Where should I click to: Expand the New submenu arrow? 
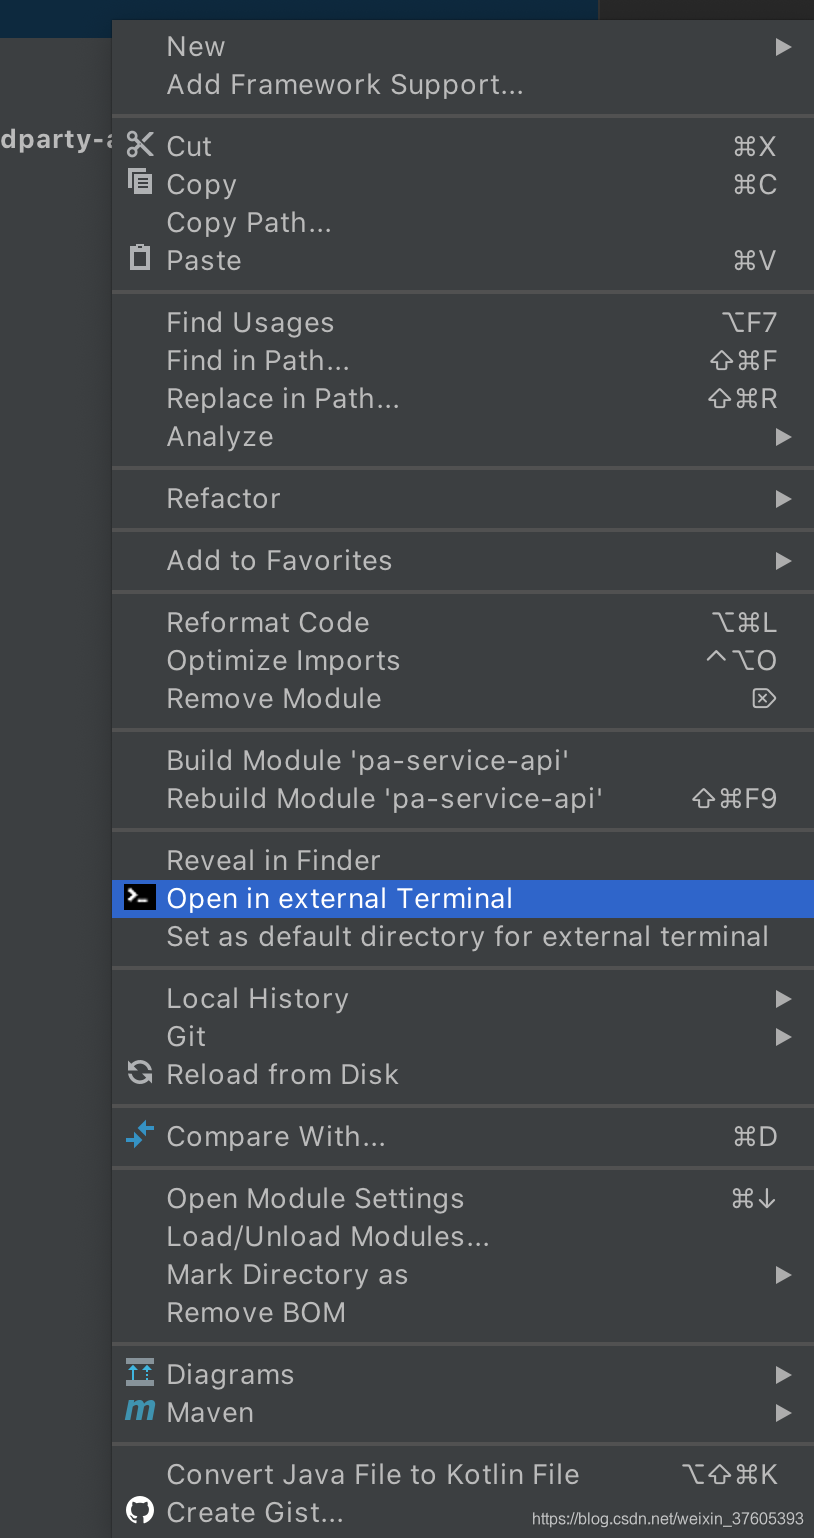point(783,47)
